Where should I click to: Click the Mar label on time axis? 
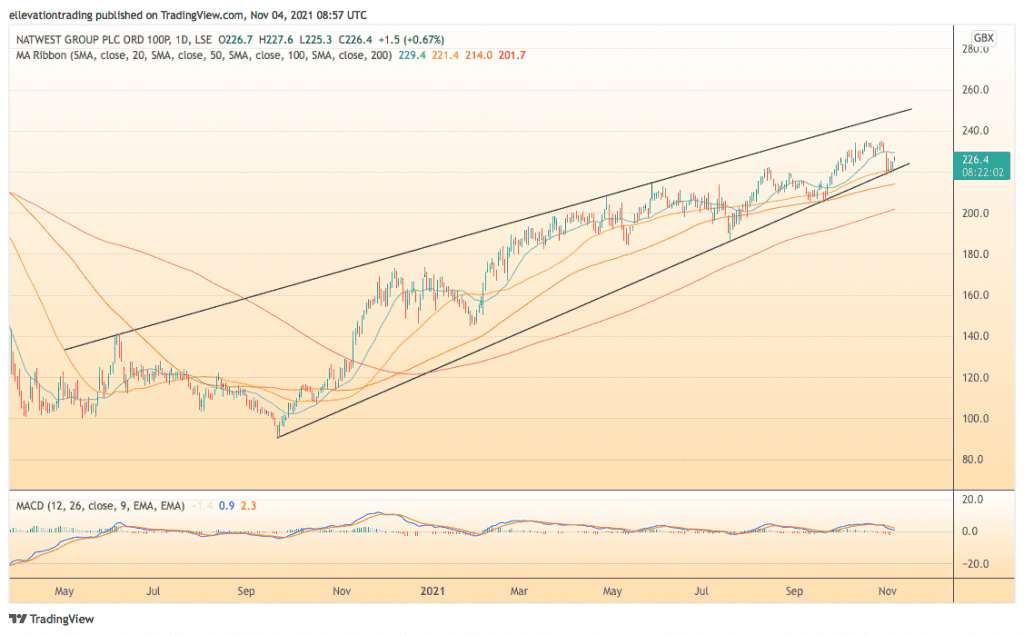pyautogui.click(x=519, y=591)
